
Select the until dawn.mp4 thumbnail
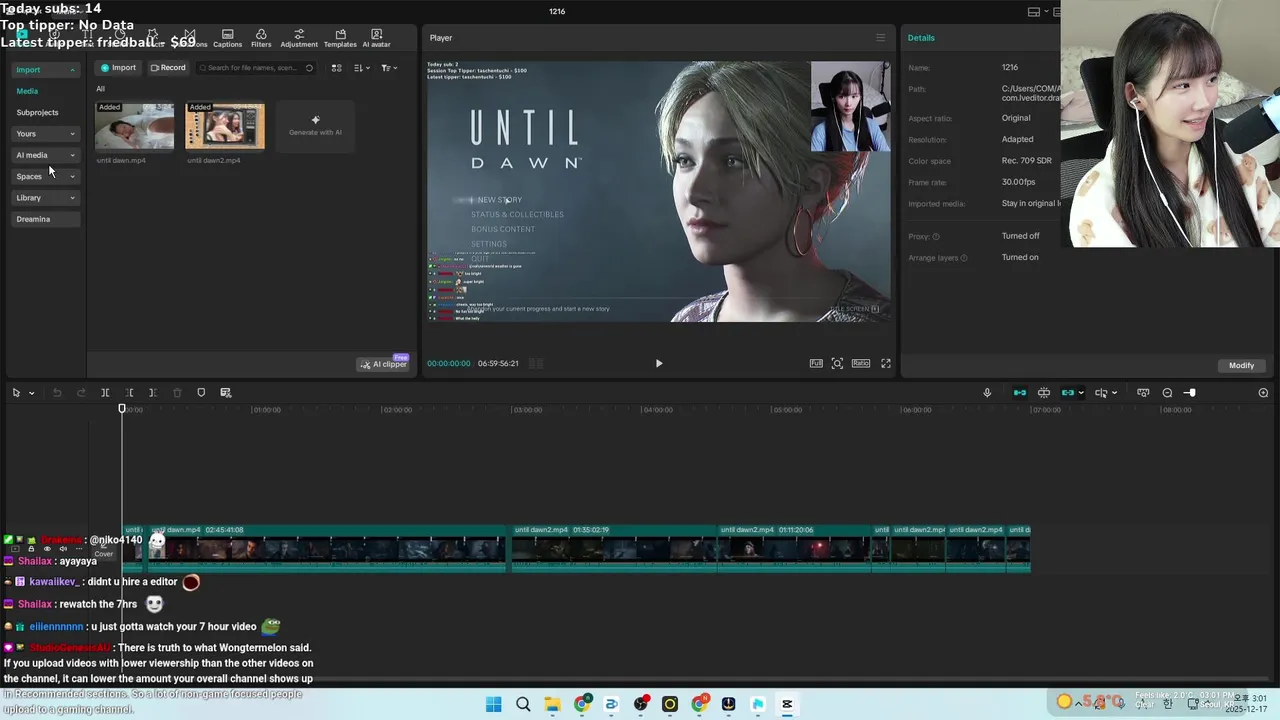click(x=134, y=126)
